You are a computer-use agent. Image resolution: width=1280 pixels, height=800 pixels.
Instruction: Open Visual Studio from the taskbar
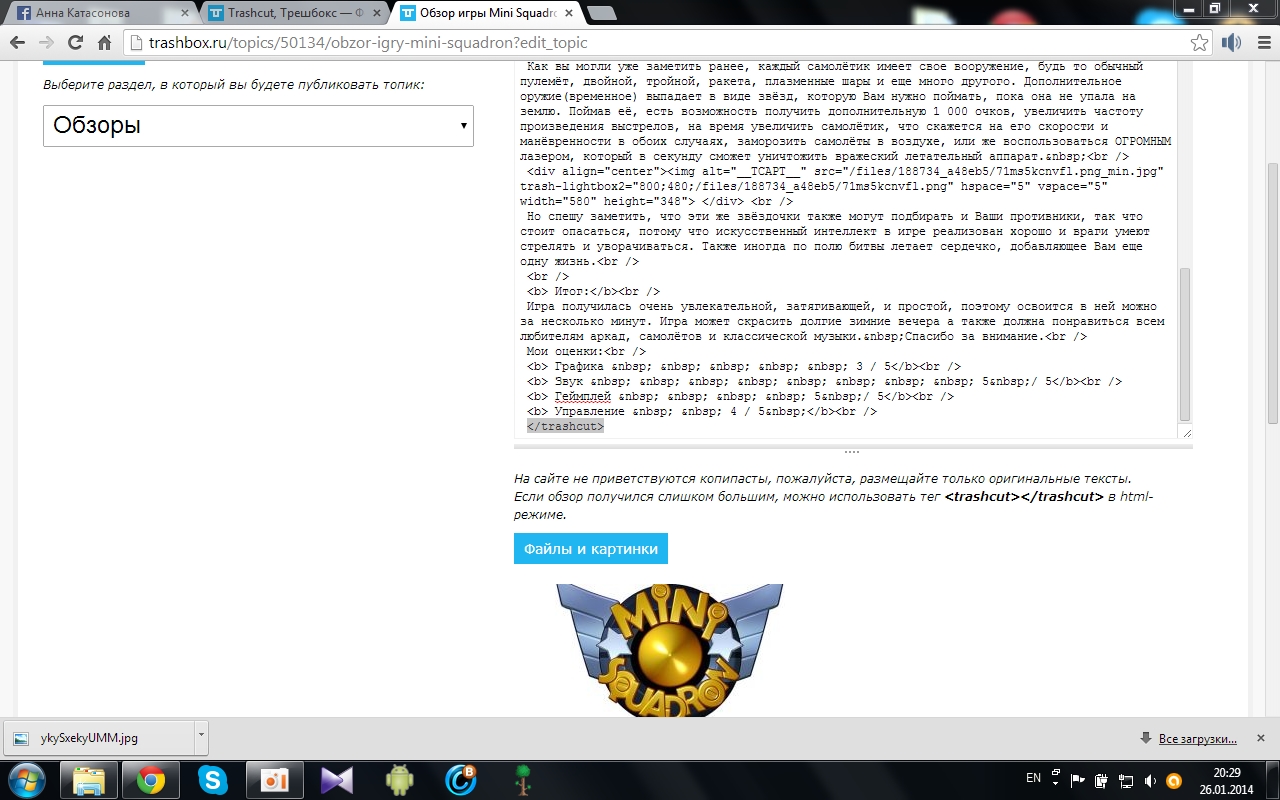337,779
